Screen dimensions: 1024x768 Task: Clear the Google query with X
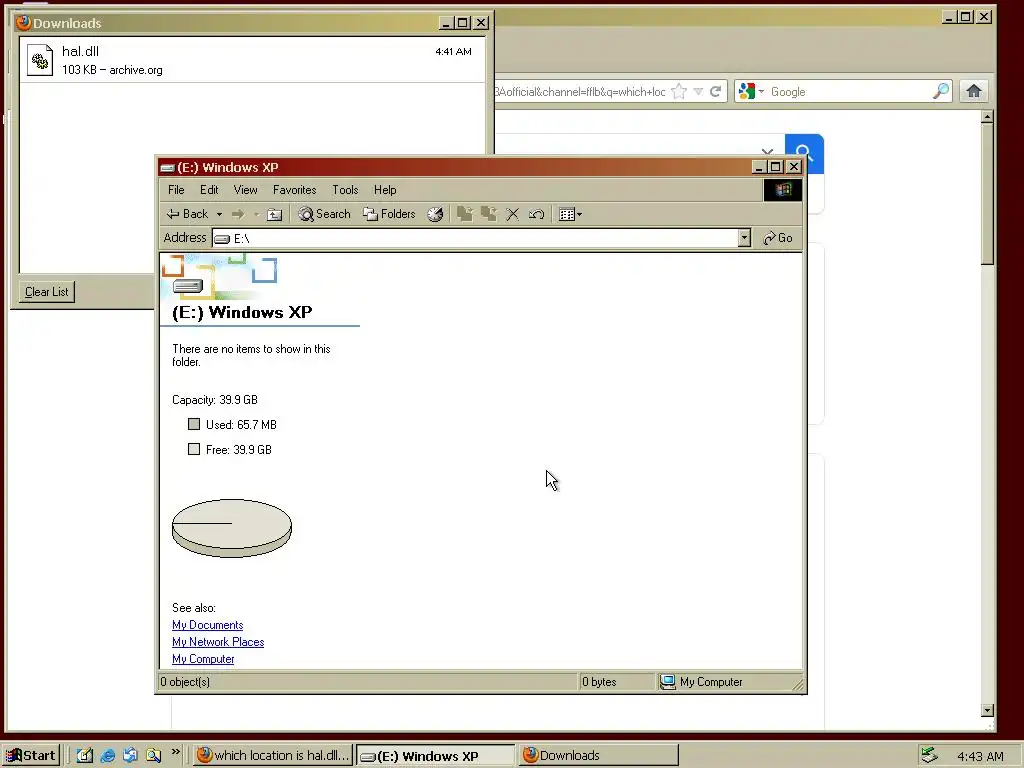click(767, 153)
